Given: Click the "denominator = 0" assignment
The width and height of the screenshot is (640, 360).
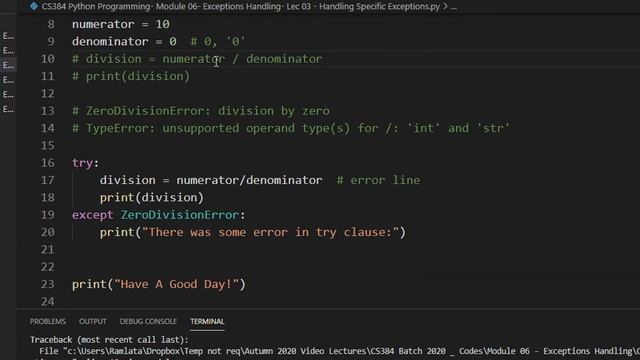Looking at the screenshot, I should 124,42.
